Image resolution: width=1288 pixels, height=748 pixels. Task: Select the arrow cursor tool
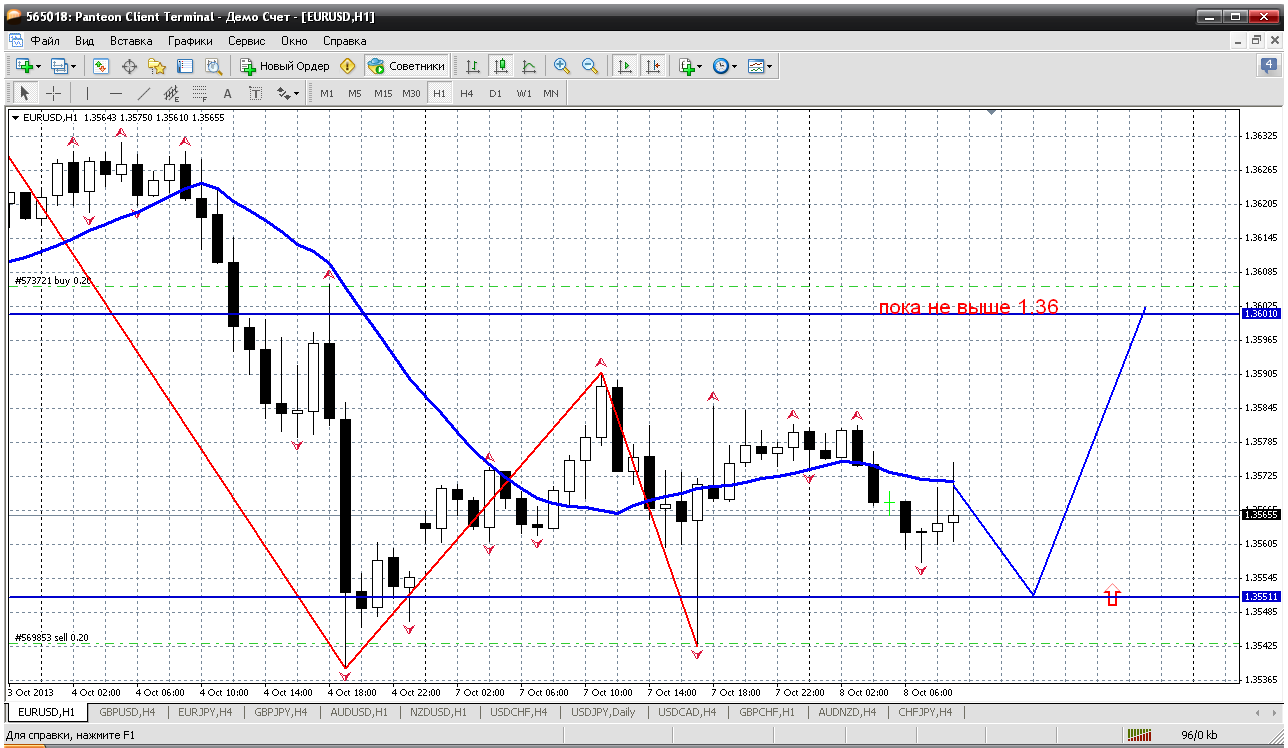pyautogui.click(x=25, y=93)
